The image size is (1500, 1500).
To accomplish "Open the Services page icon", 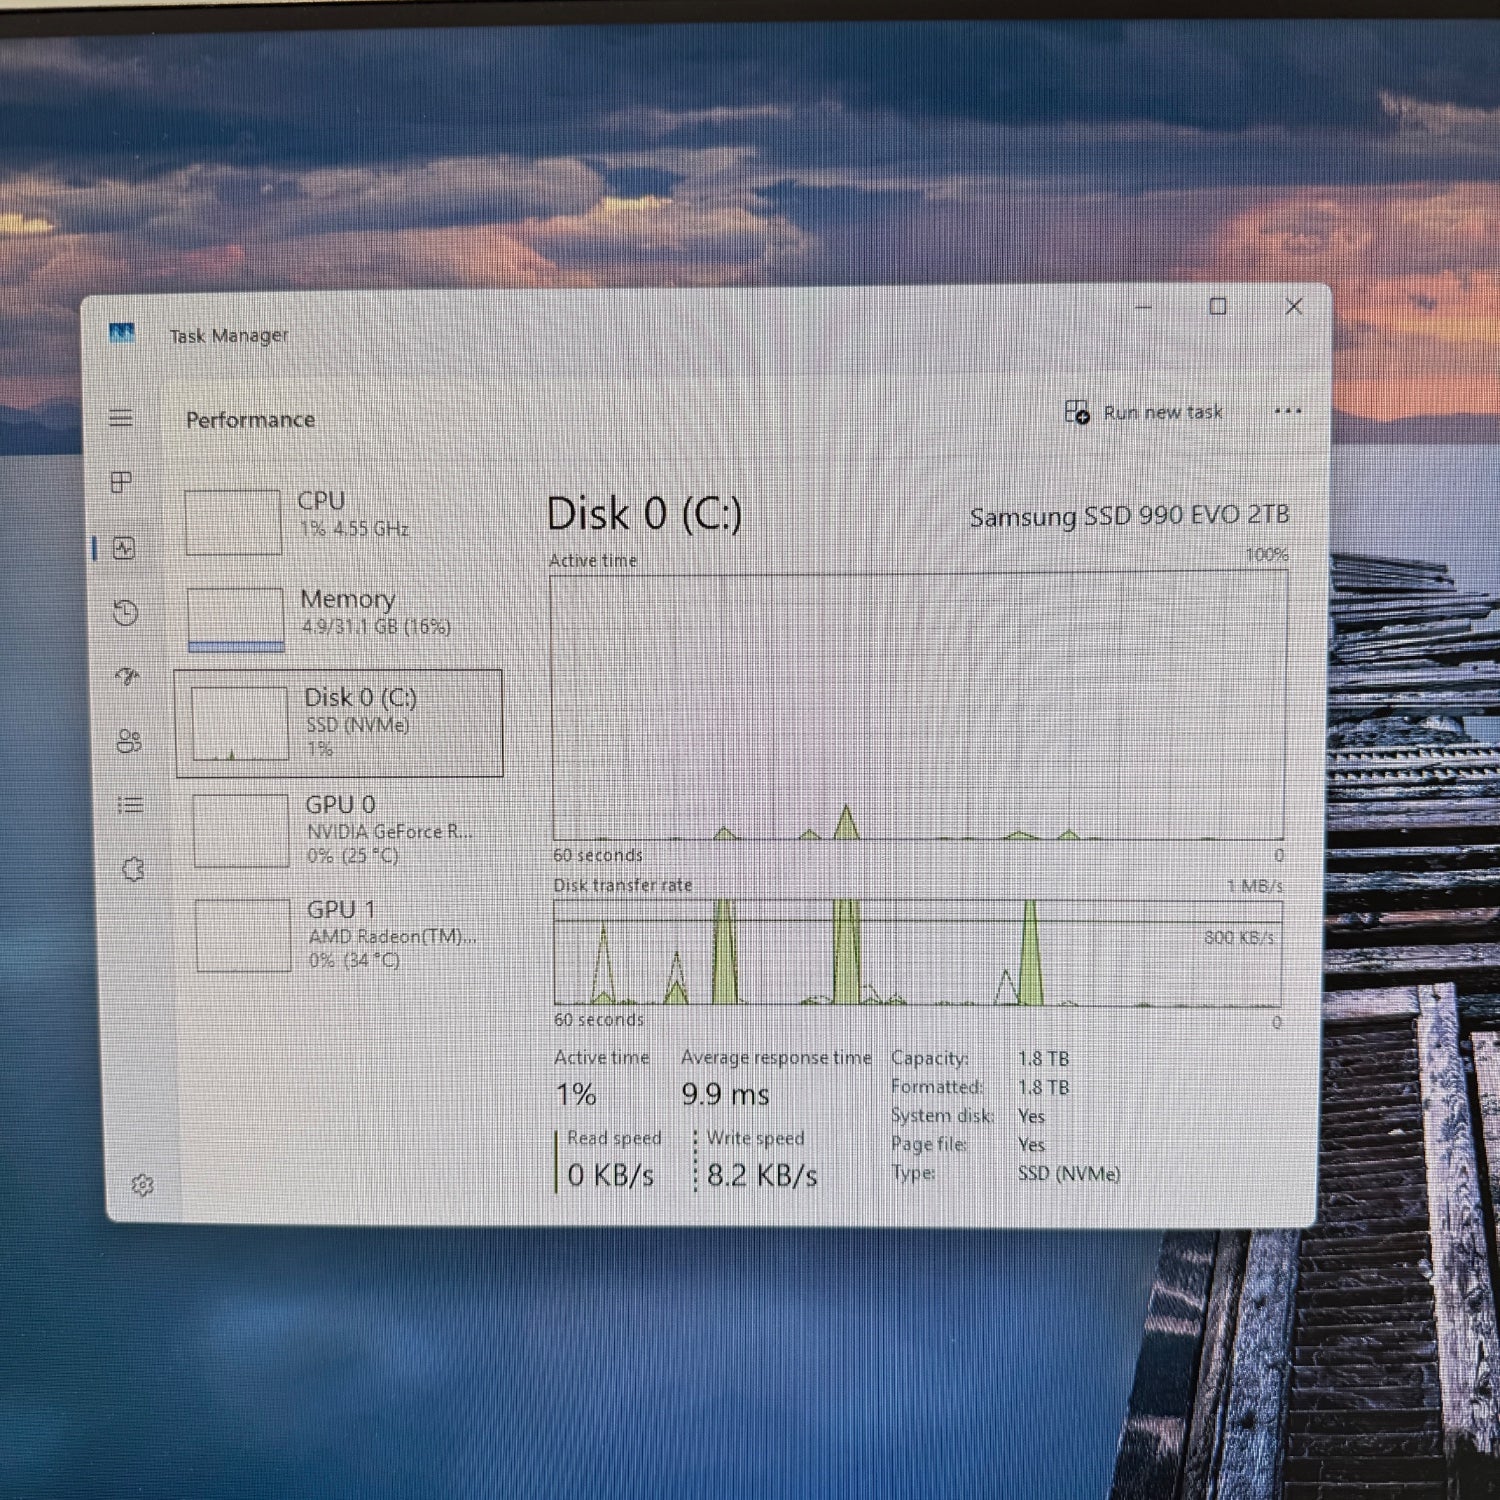I will [133, 869].
